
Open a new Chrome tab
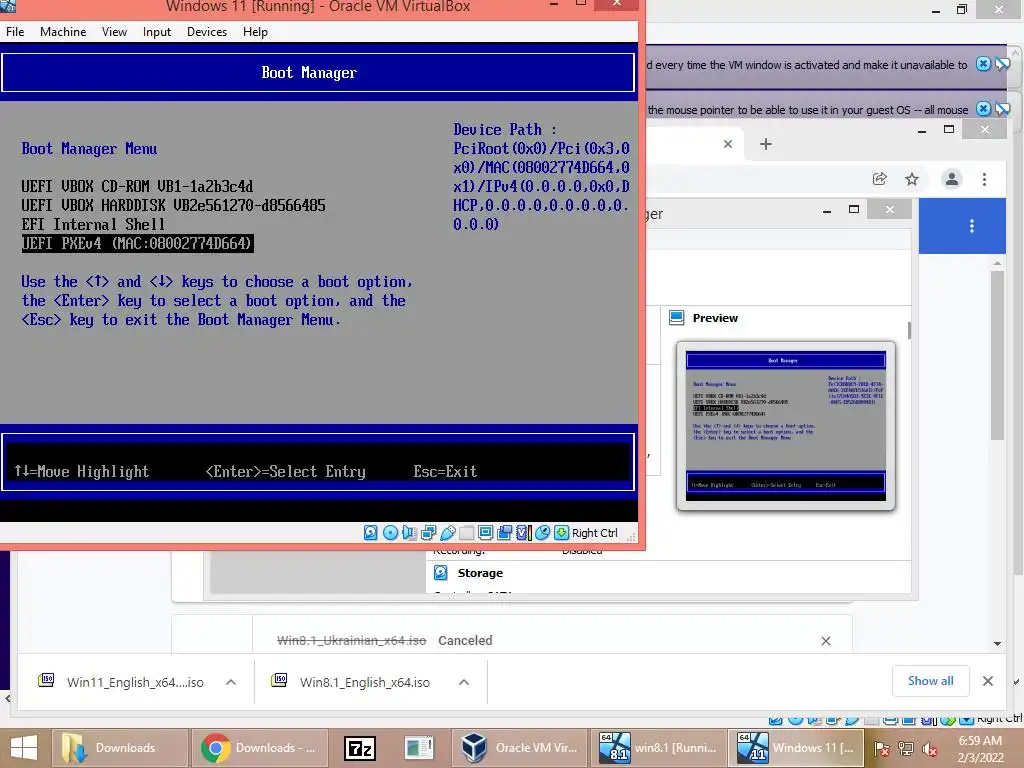766,144
